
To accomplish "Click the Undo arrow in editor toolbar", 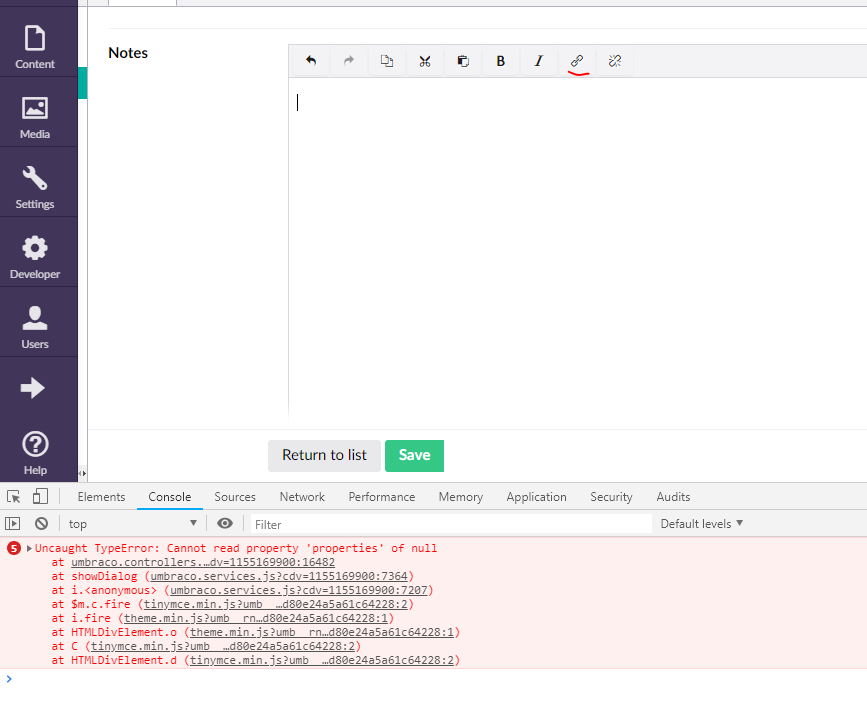I will [311, 61].
